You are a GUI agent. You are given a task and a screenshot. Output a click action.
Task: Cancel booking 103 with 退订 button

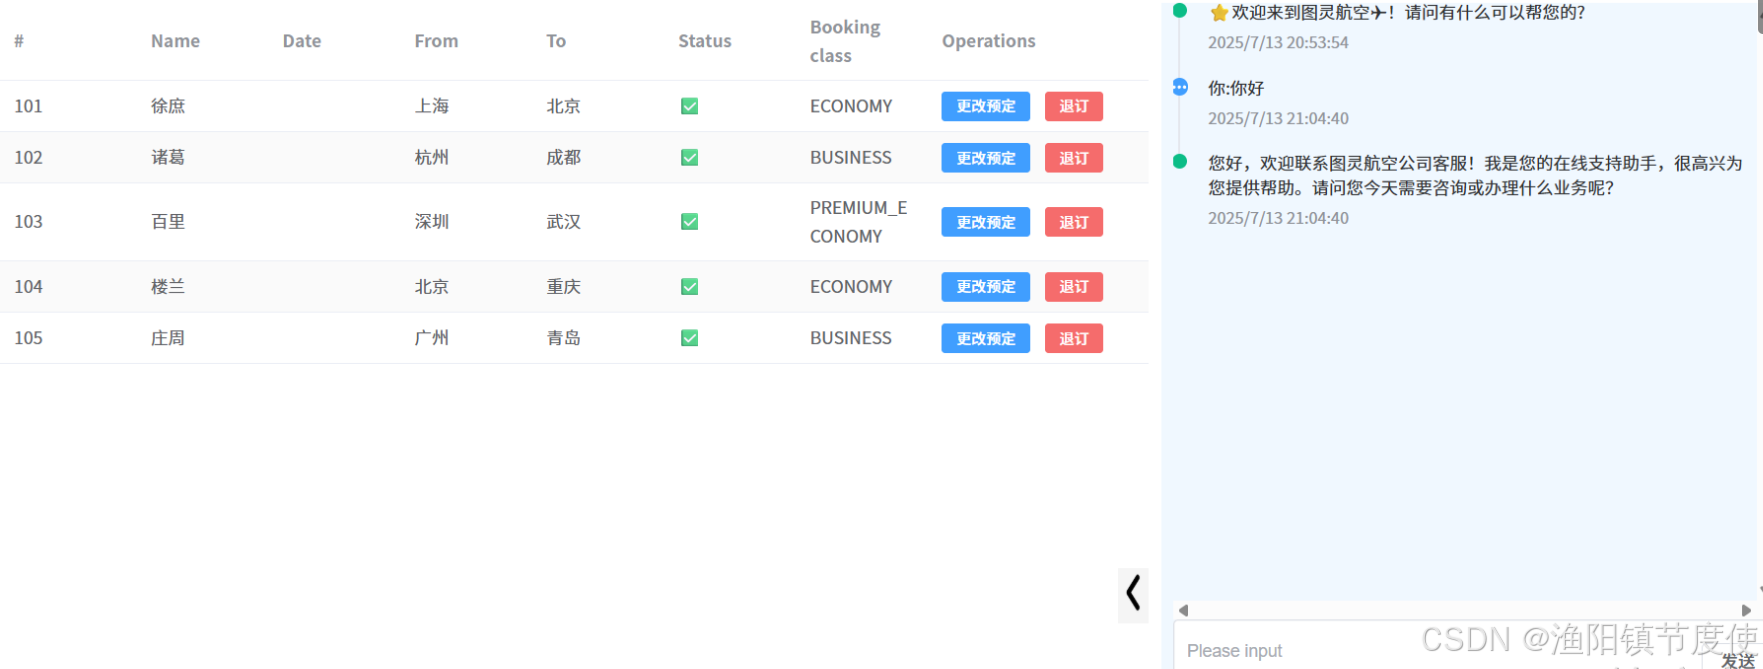pyautogui.click(x=1074, y=222)
